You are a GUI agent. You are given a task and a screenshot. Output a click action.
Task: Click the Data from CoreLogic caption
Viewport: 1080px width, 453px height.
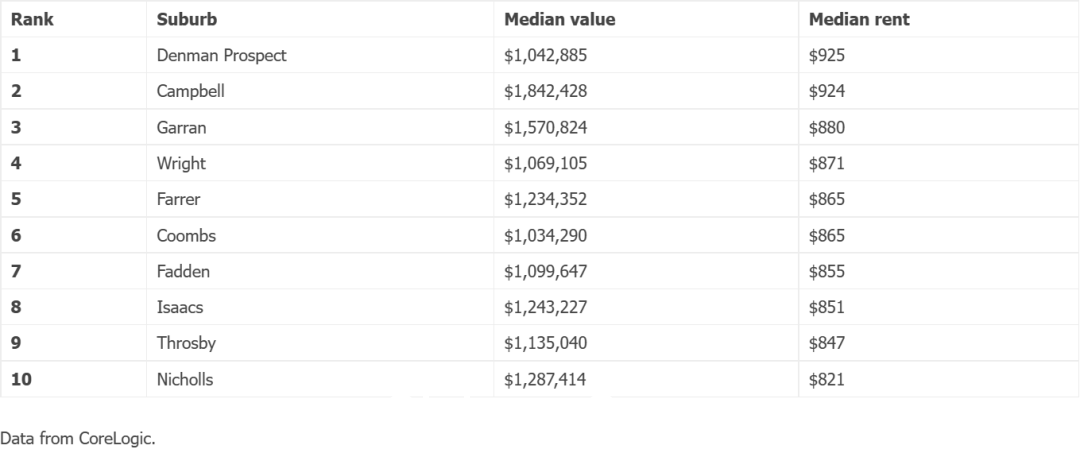click(x=78, y=438)
